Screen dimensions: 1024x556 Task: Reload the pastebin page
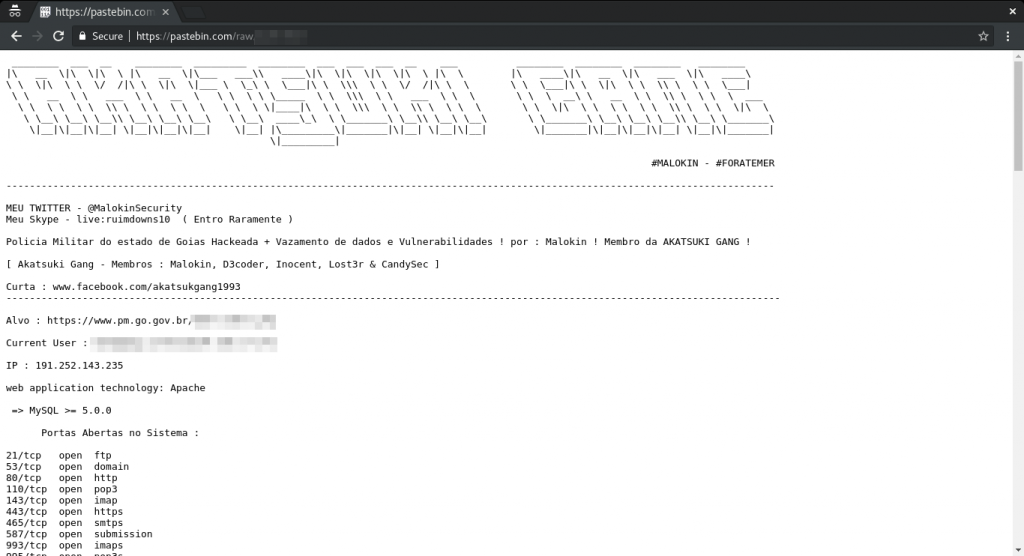[58, 36]
